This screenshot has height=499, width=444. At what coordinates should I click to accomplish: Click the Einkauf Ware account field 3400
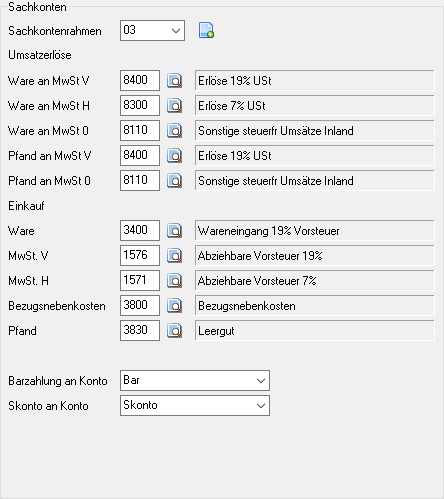pos(140,230)
